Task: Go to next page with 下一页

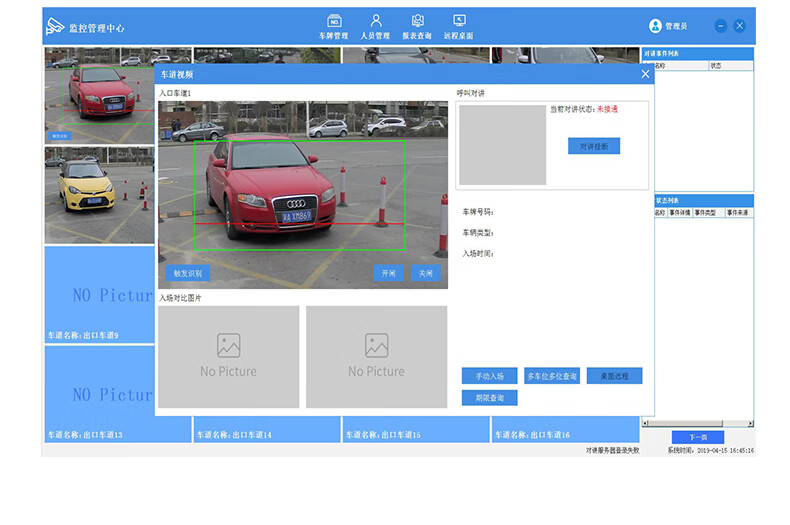Action: (697, 437)
